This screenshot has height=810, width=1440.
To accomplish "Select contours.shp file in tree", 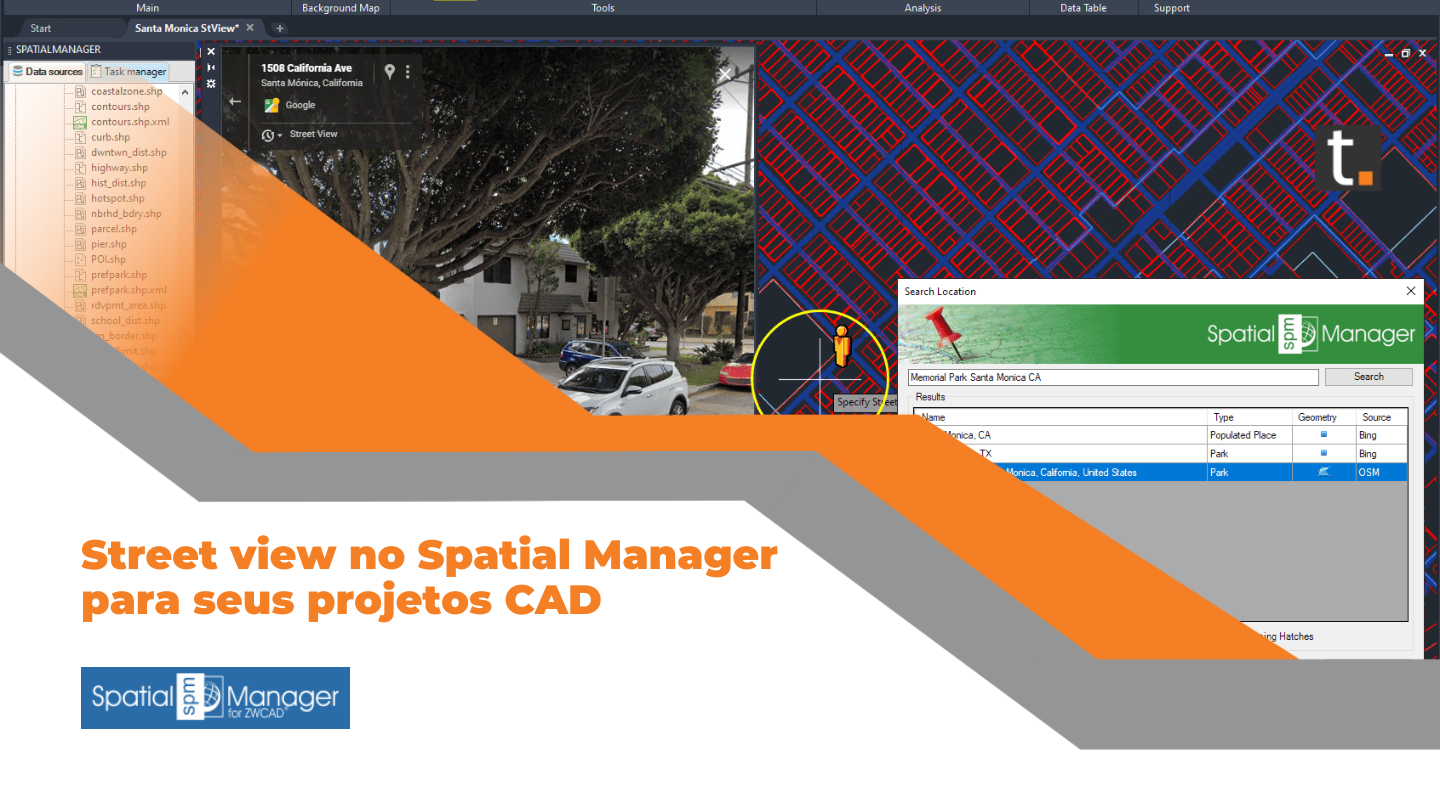I will (x=120, y=106).
